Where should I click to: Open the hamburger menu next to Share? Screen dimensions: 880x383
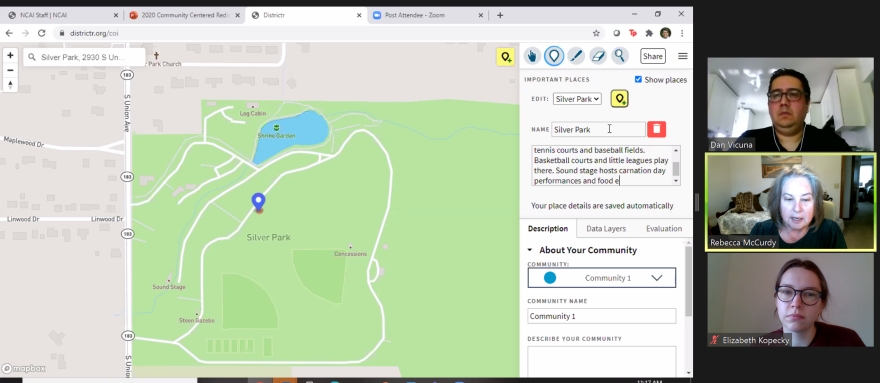[682, 56]
